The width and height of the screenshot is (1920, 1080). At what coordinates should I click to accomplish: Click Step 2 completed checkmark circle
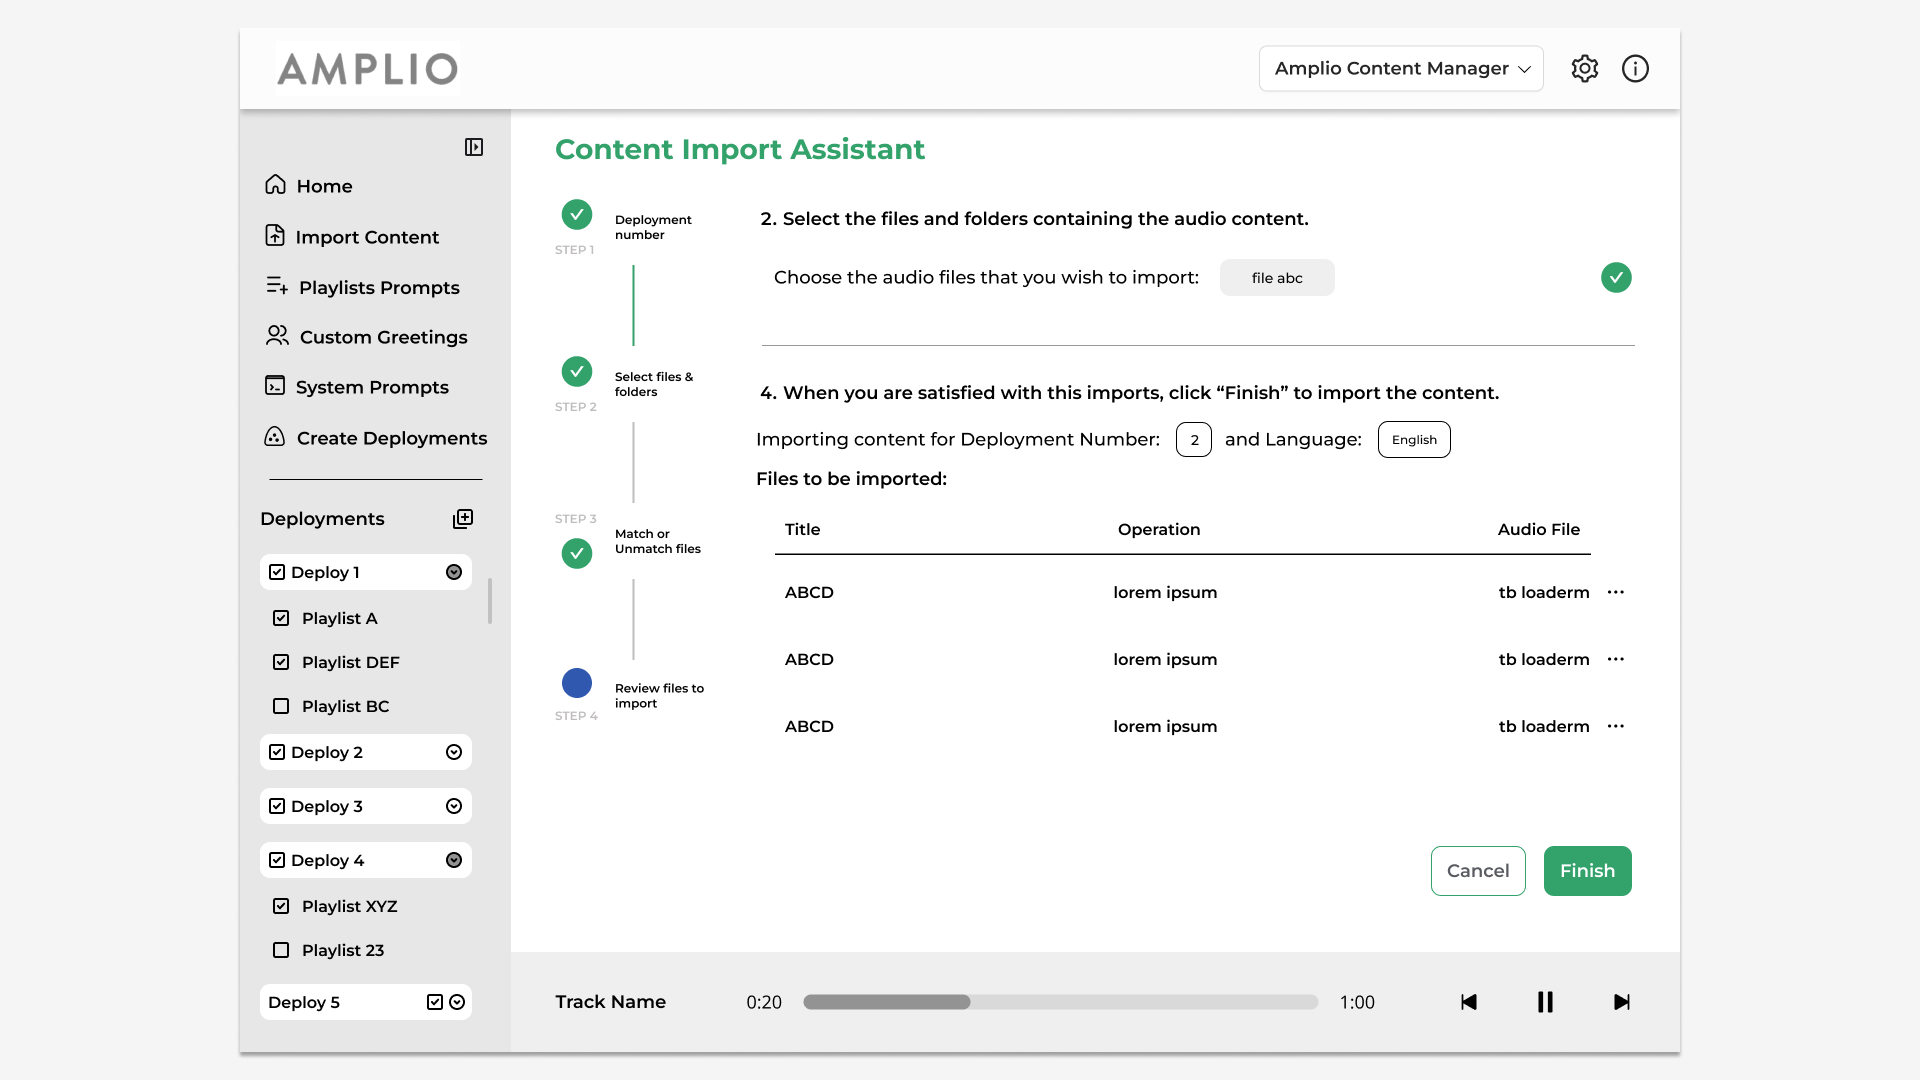click(x=577, y=371)
